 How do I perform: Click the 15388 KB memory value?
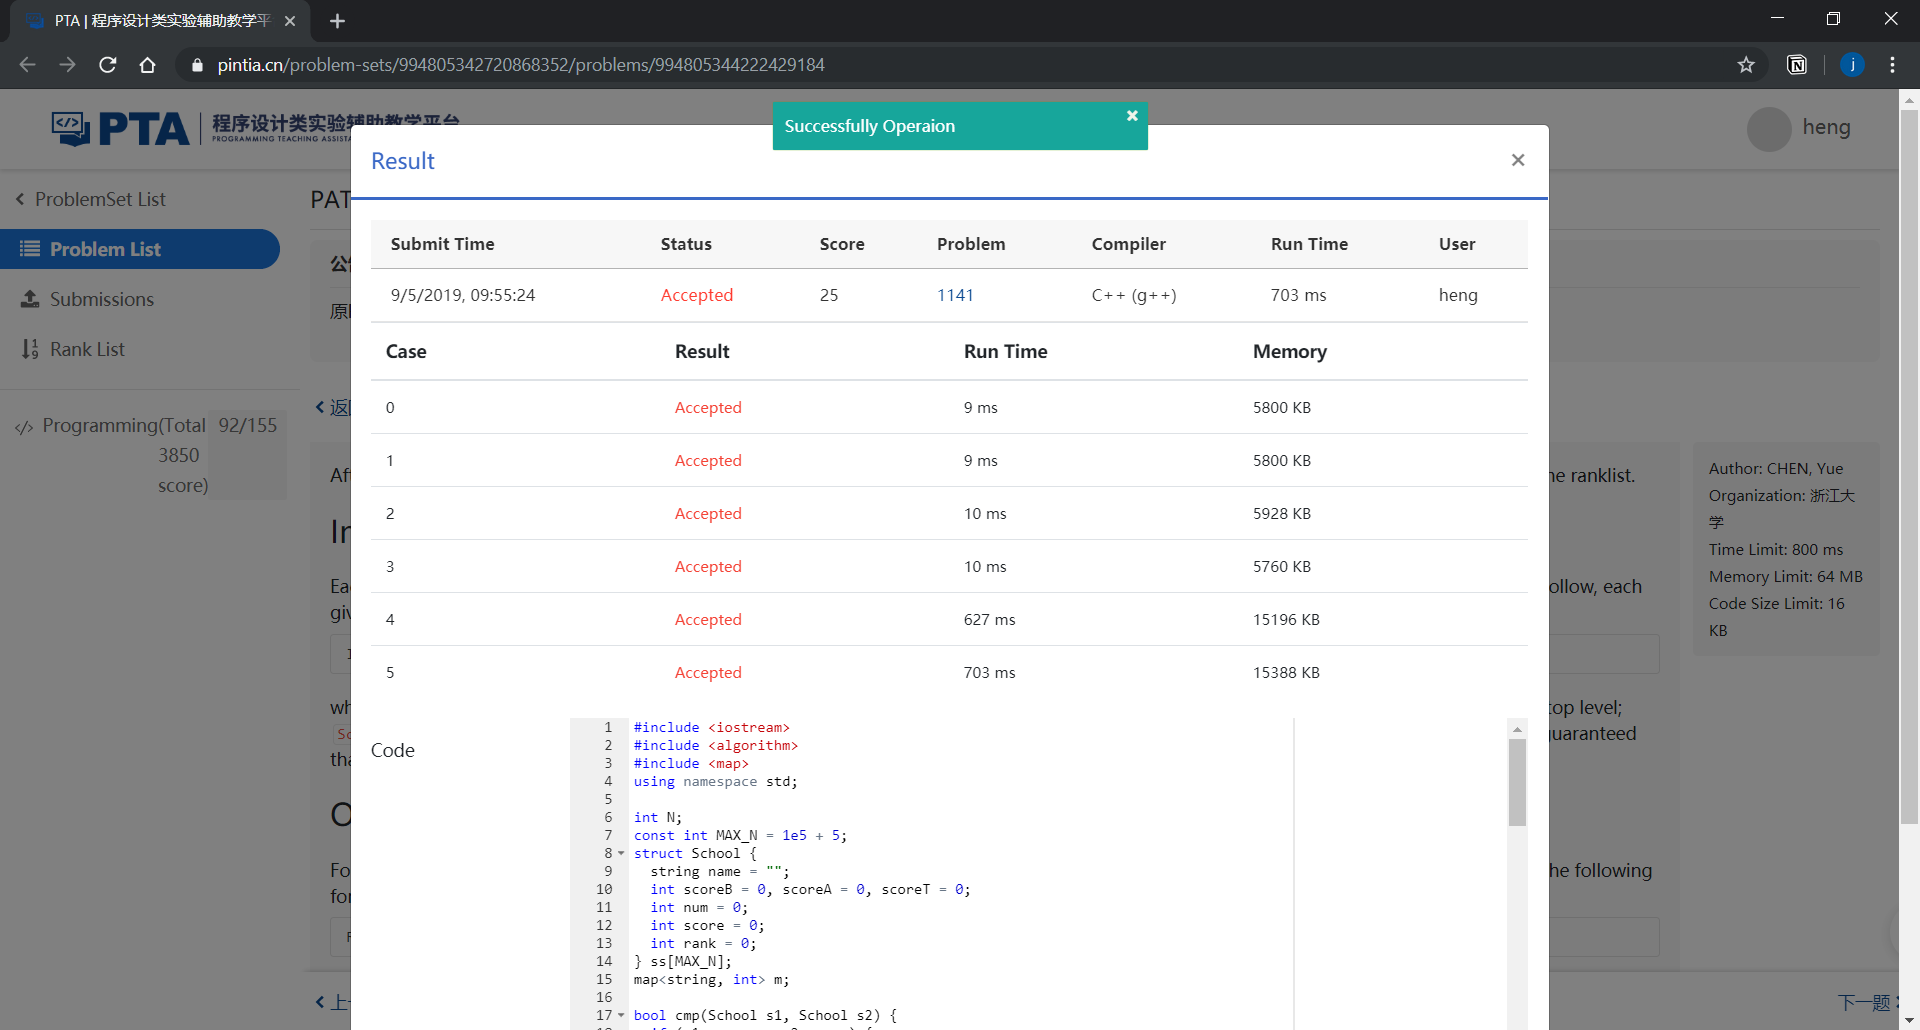pyautogui.click(x=1286, y=672)
